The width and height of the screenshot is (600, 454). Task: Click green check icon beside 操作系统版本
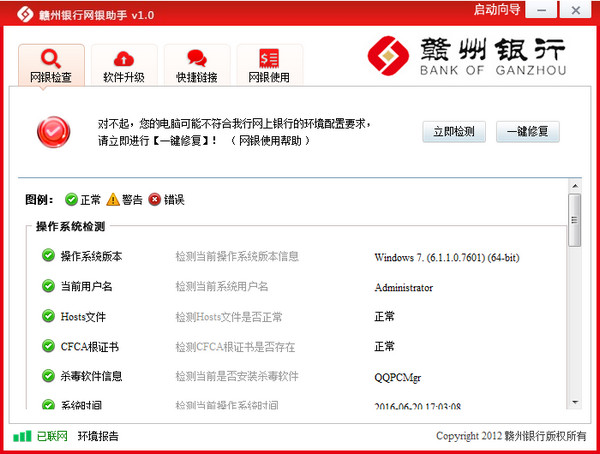(x=48, y=255)
